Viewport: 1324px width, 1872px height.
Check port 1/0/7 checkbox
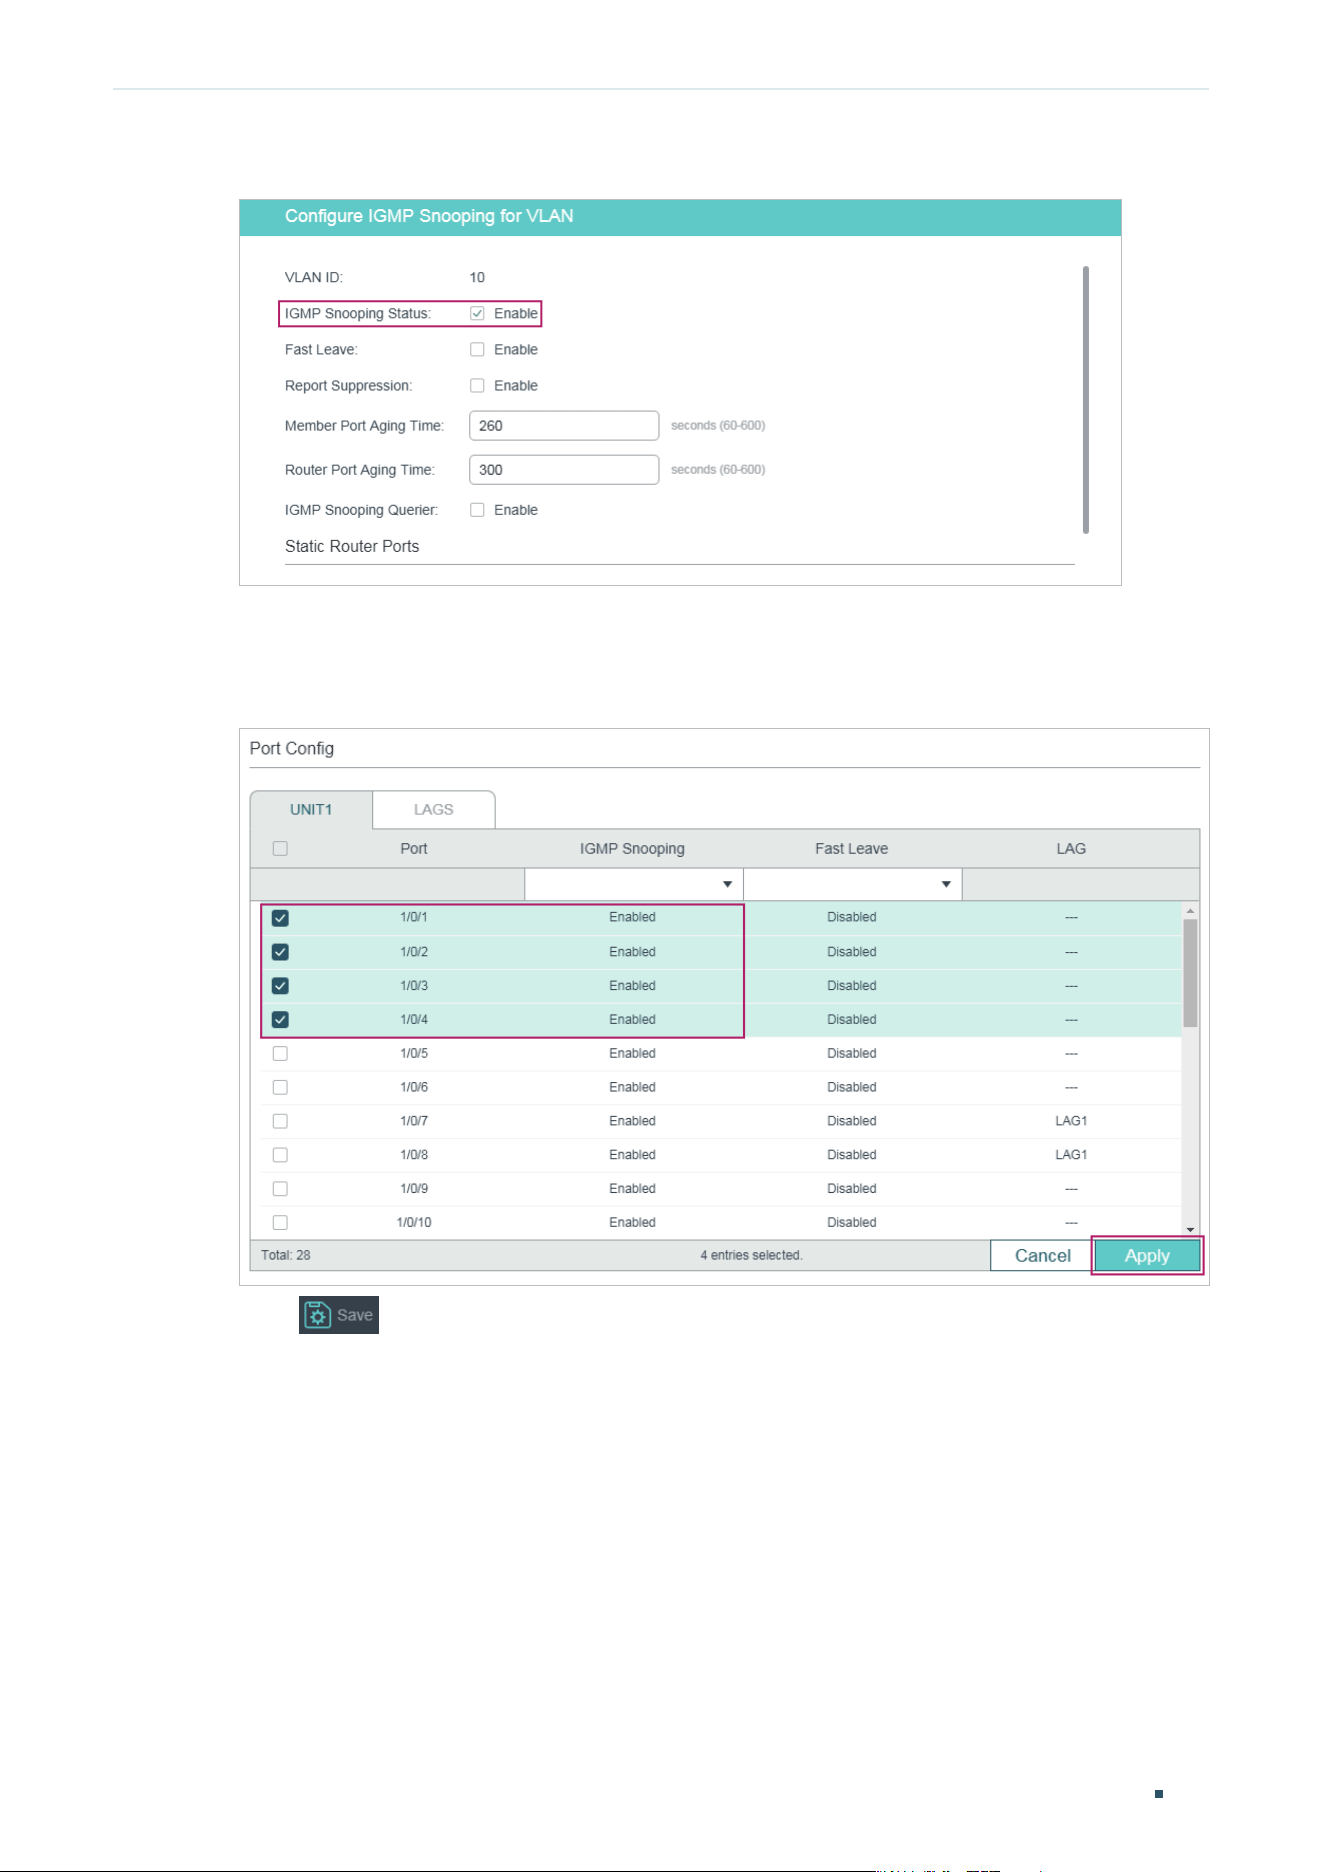point(280,1121)
